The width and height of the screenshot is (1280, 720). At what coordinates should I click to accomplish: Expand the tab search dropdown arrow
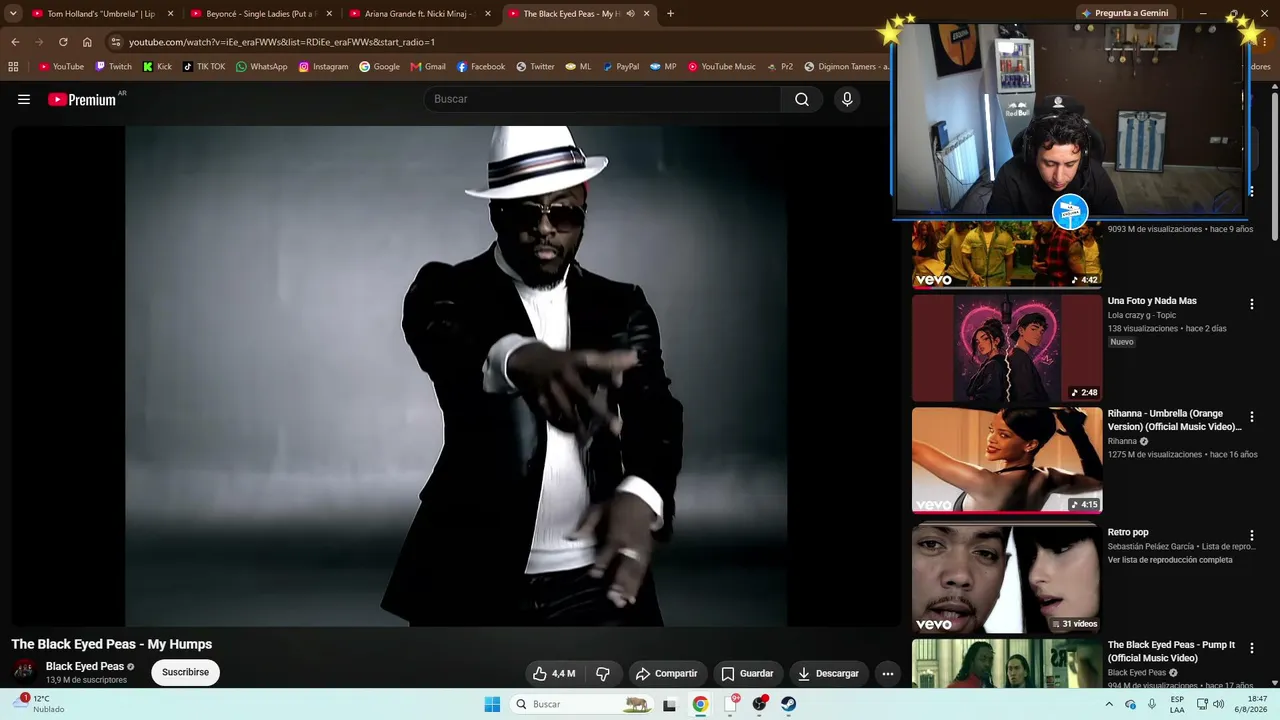click(x=13, y=14)
